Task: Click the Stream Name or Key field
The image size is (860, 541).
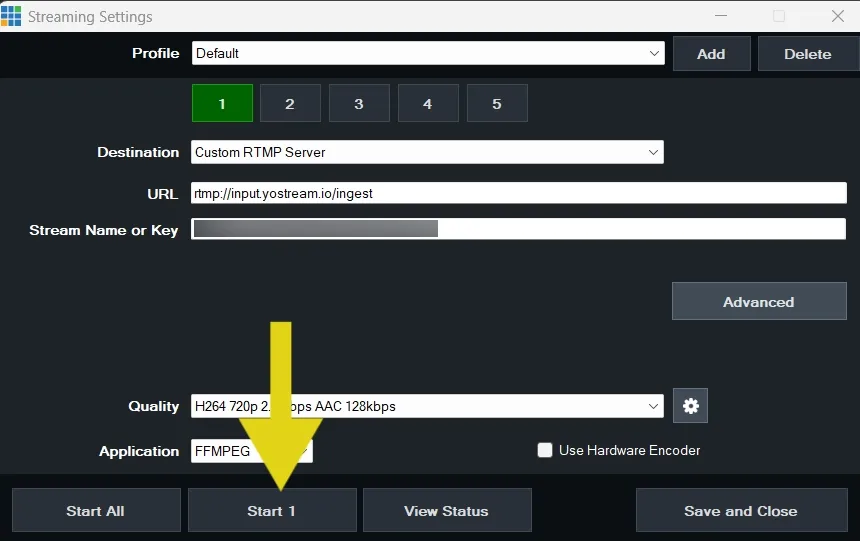Action: pos(518,229)
